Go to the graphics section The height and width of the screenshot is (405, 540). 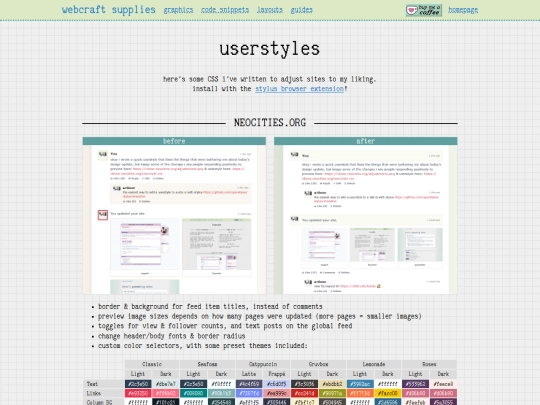pyautogui.click(x=178, y=10)
